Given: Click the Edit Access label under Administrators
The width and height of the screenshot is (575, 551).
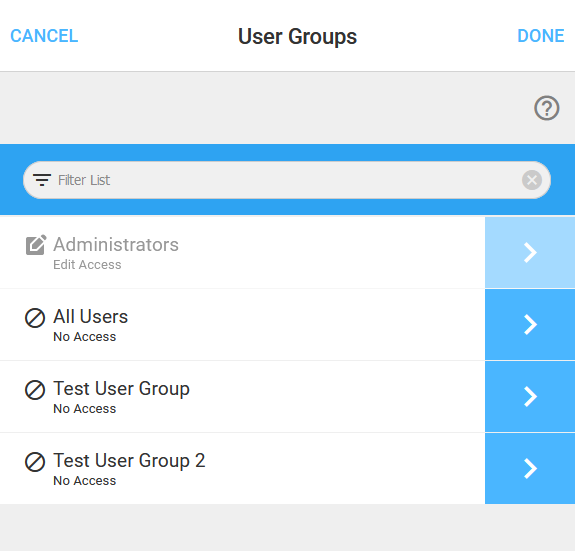Looking at the screenshot, I should pyautogui.click(x=87, y=265).
